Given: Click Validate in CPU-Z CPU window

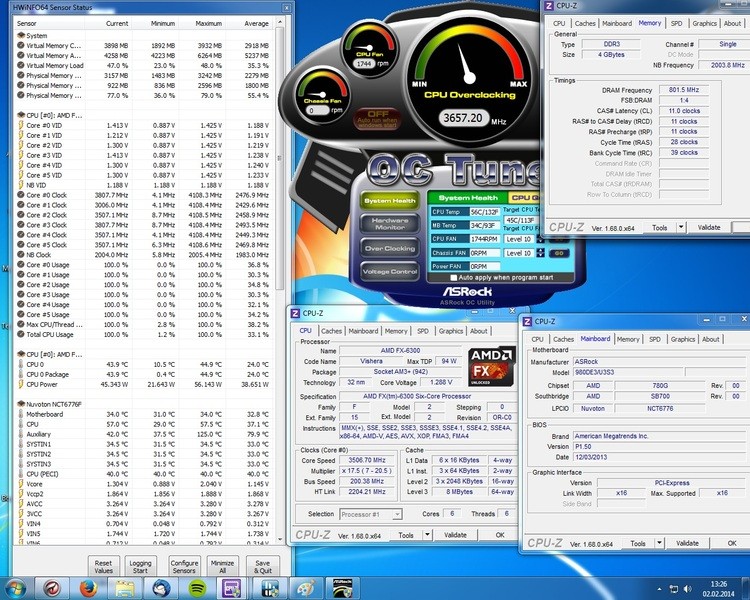Looking at the screenshot, I should [455, 535].
